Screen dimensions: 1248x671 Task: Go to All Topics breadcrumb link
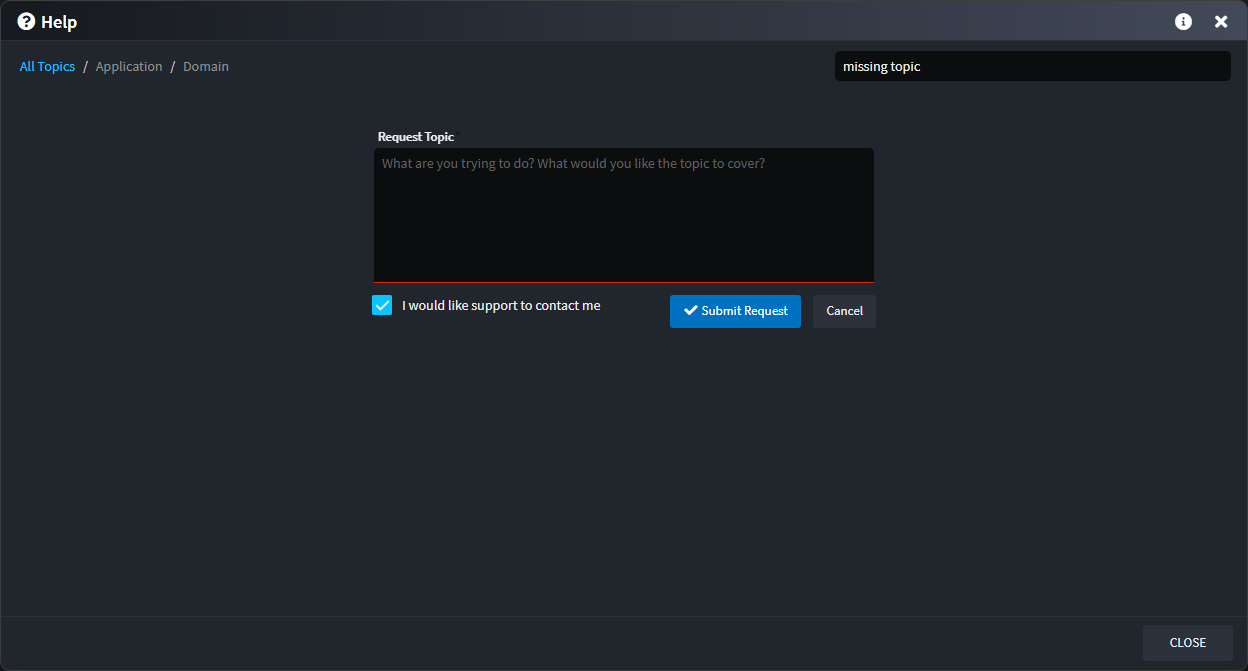point(47,66)
